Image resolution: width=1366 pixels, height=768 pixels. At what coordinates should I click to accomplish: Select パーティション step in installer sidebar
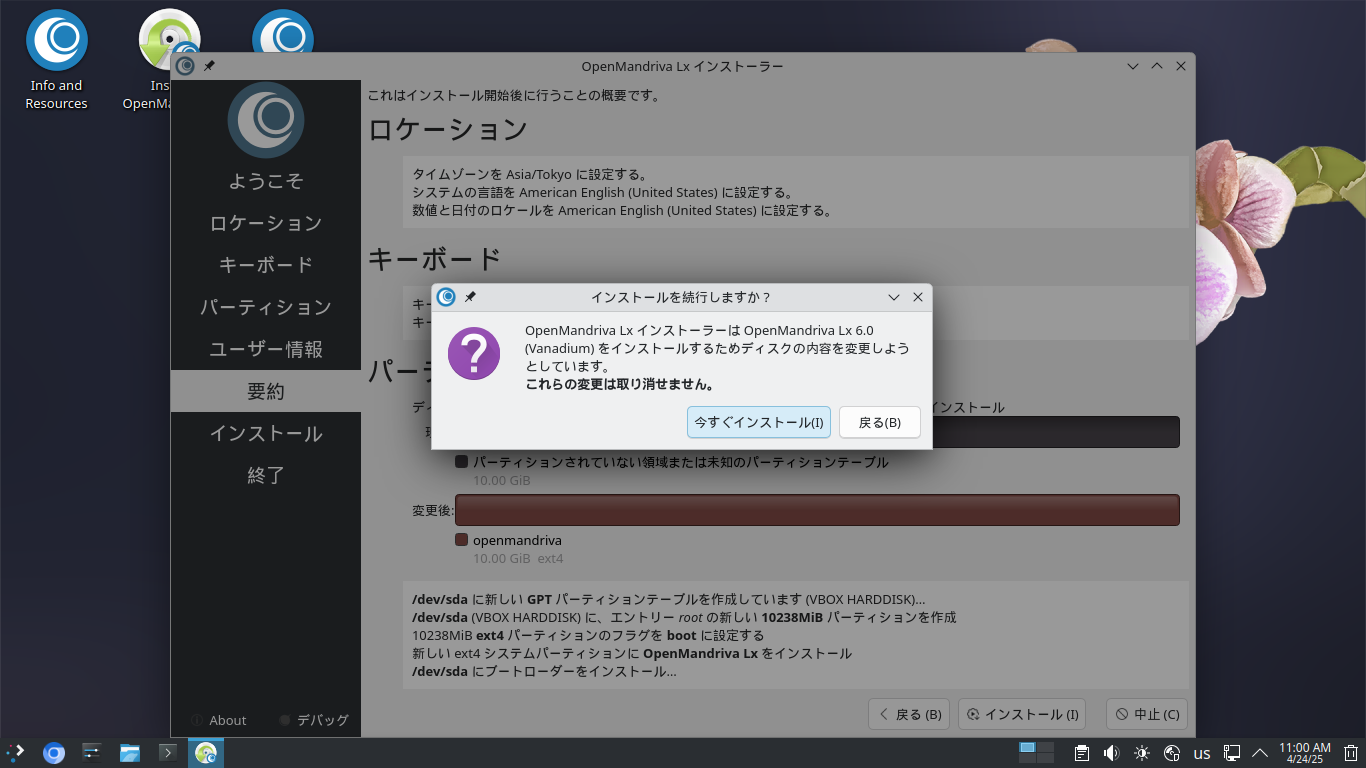[266, 307]
